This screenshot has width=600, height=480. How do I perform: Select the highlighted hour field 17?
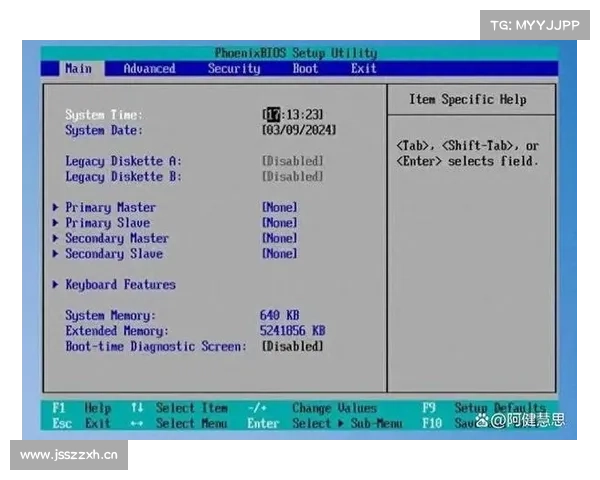pos(273,114)
